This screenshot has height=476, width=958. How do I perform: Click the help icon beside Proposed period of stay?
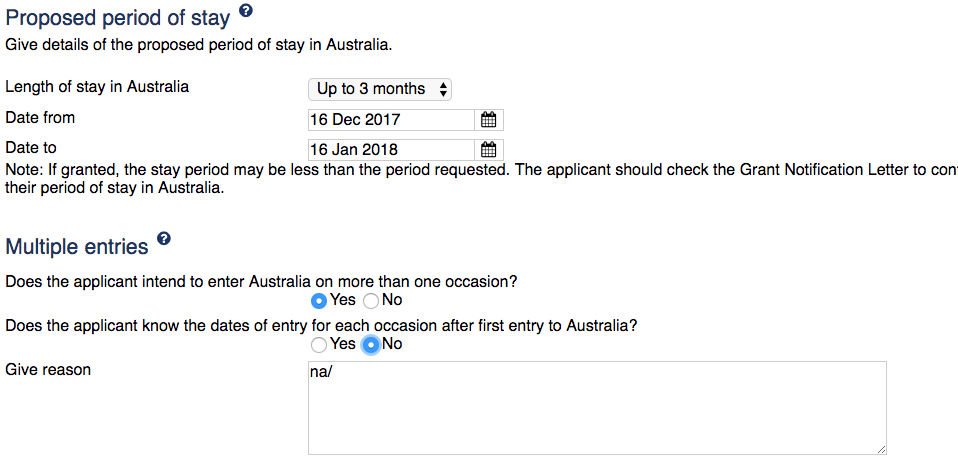coord(246,12)
